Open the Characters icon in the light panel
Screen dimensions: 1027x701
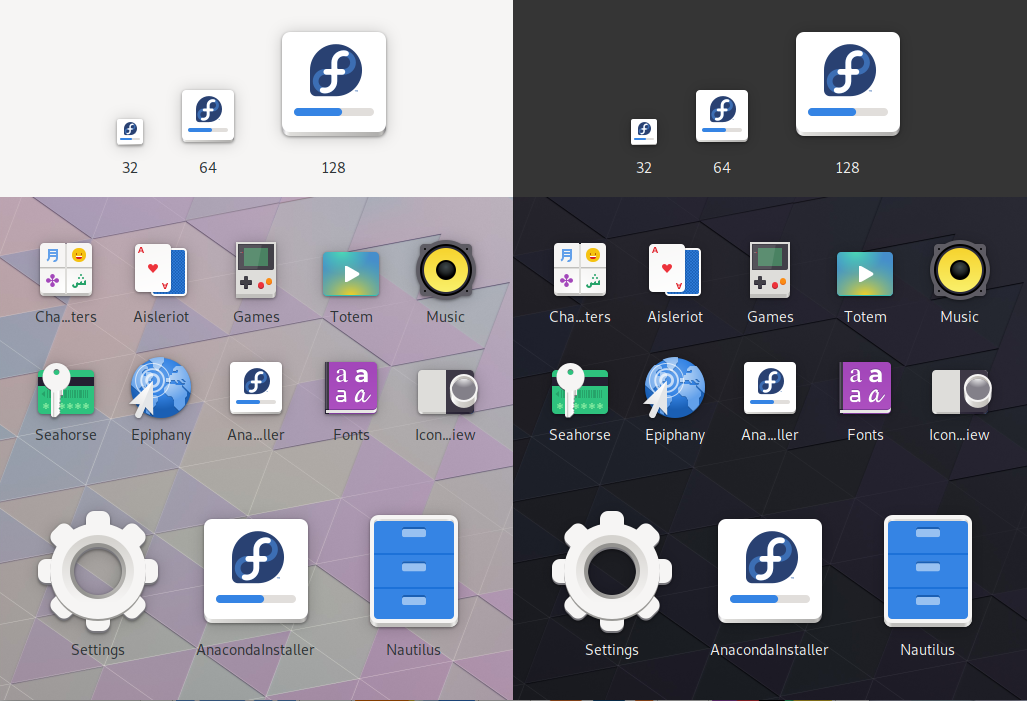(x=65, y=269)
